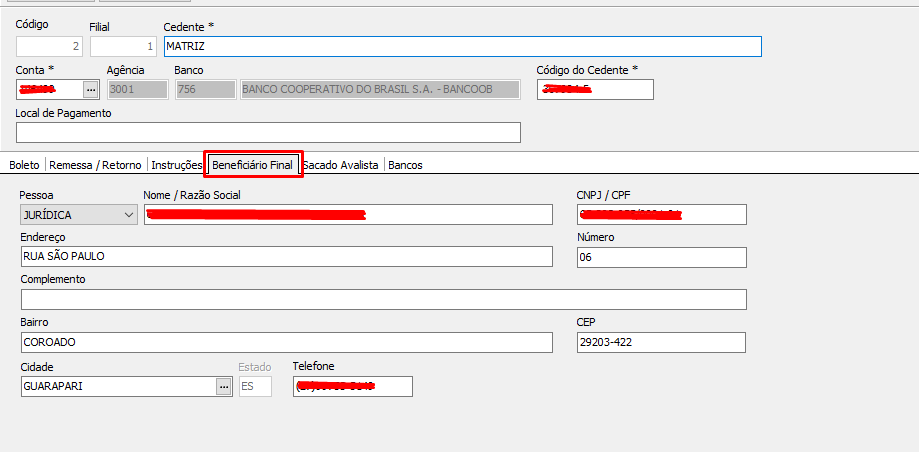The height and width of the screenshot is (452, 919).
Task: Click the Código do Cedente field
Action: 595,90
